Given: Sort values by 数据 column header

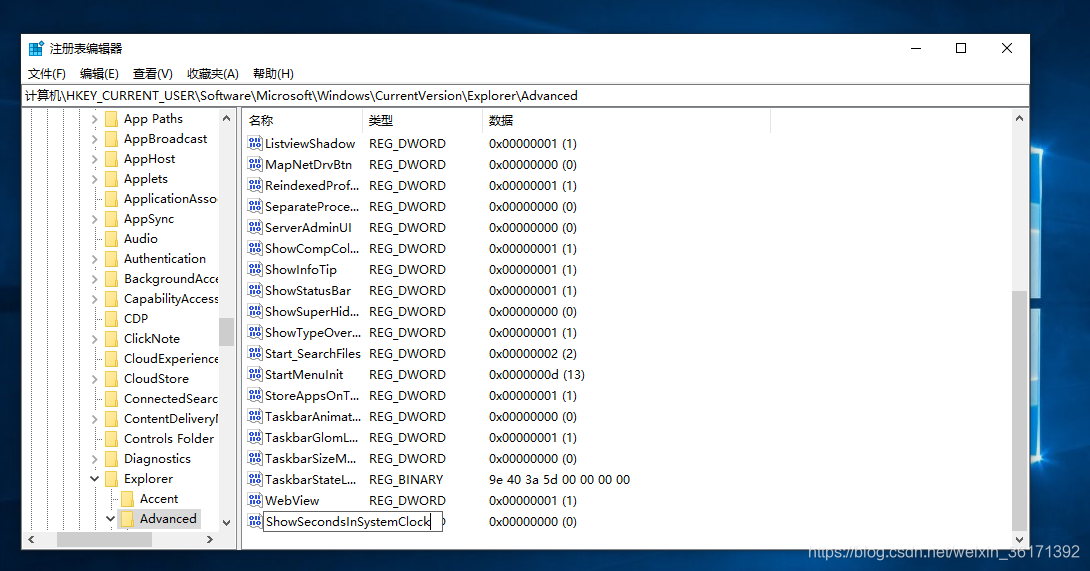Looking at the screenshot, I should click(x=626, y=120).
